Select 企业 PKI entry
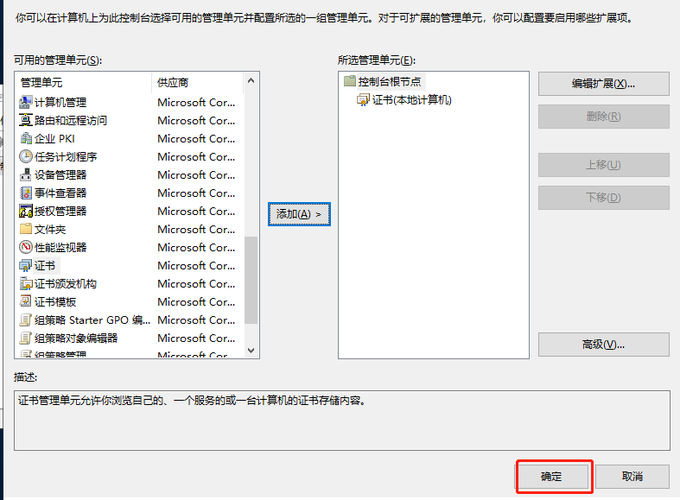The image size is (680, 500). coord(55,138)
